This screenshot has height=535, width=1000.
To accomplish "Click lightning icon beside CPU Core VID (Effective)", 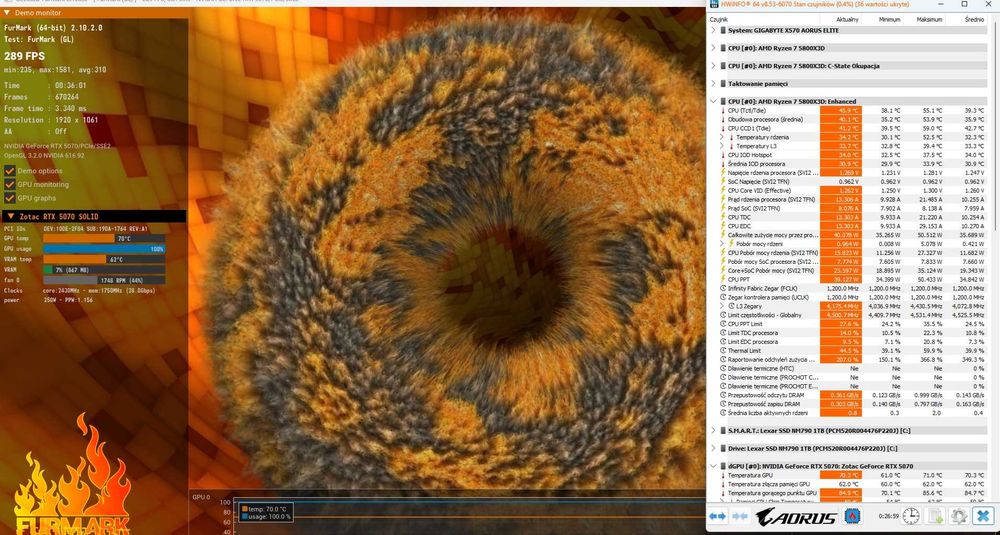I will tap(723, 191).
